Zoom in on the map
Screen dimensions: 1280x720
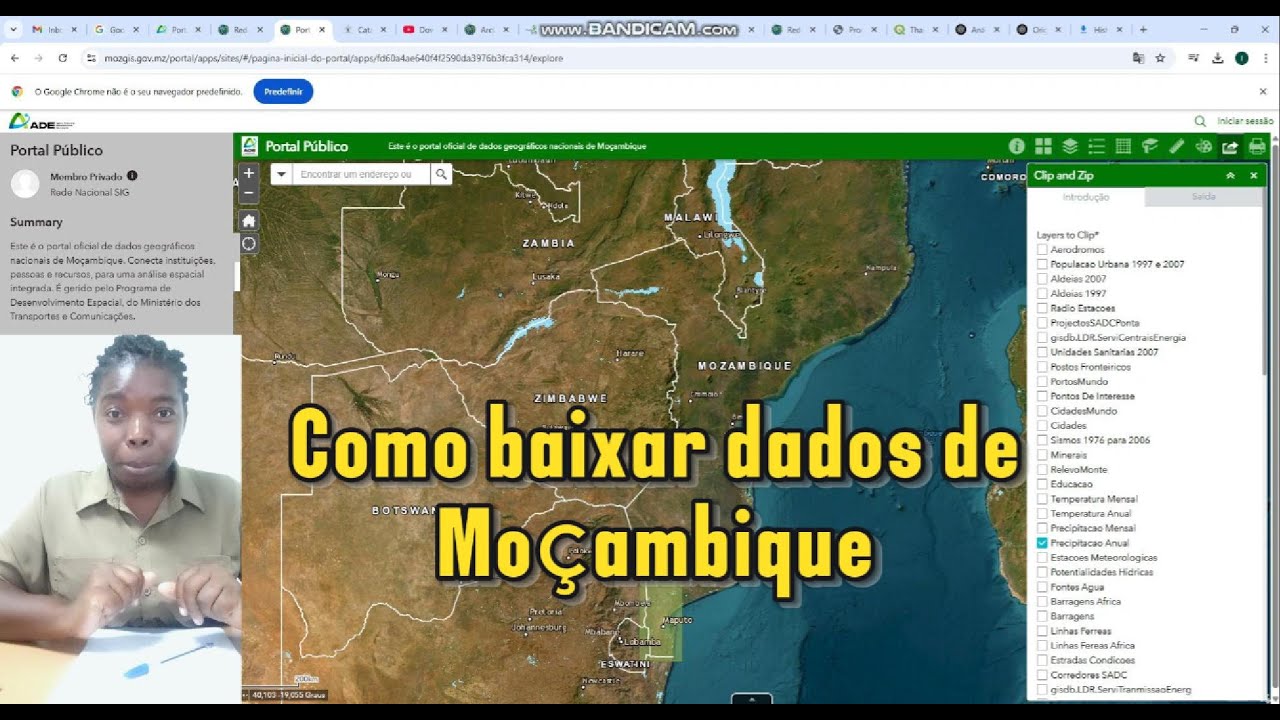point(249,173)
